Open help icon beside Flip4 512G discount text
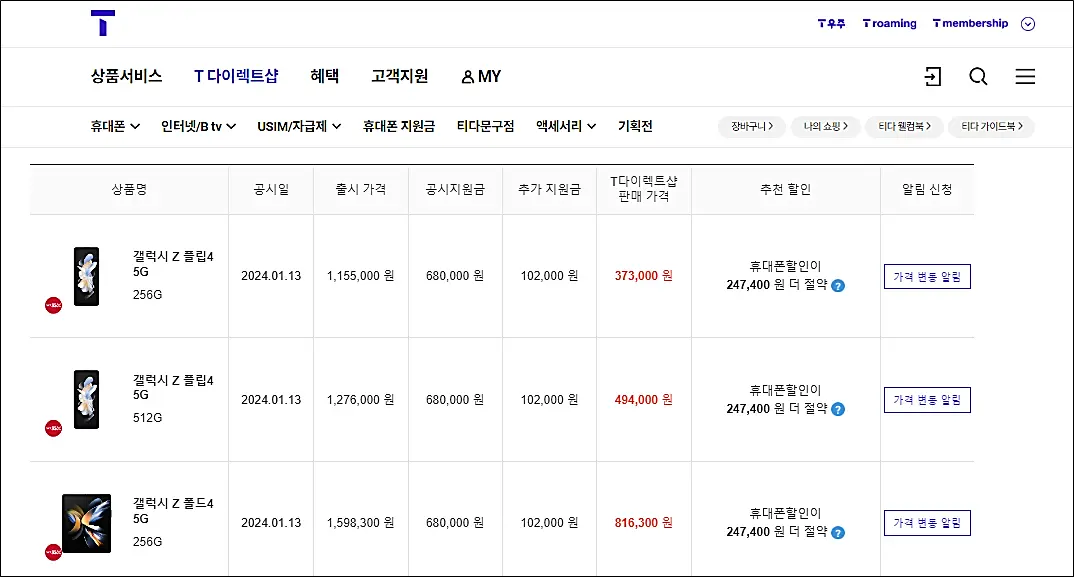Screen dimensions: 1074x577 pyautogui.click(x=838, y=408)
